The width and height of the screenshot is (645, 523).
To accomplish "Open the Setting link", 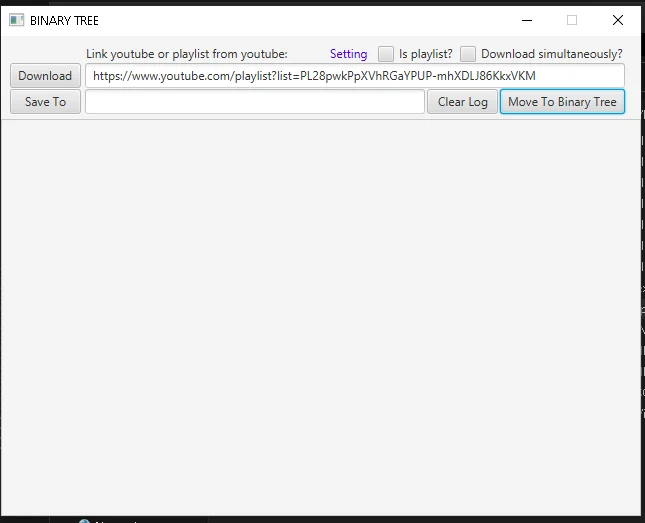I will click(348, 54).
